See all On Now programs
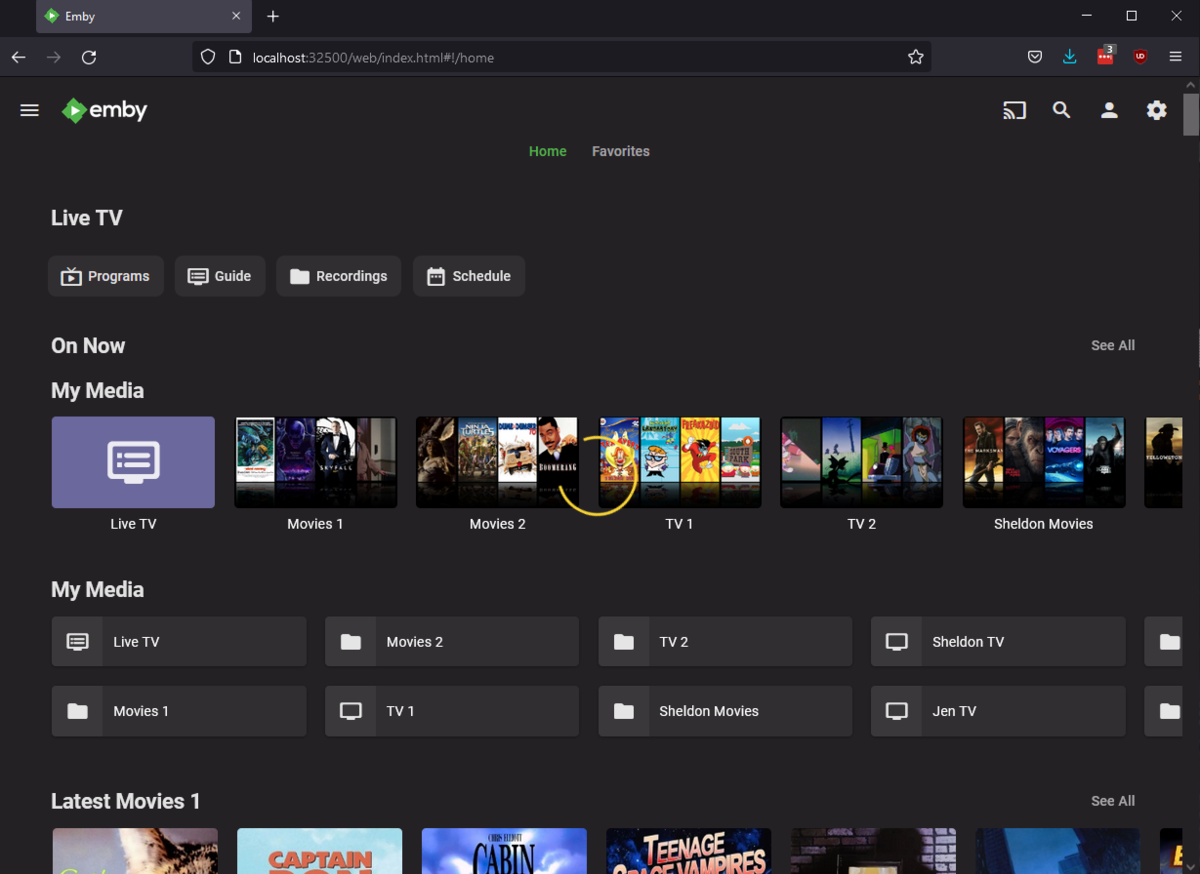The width and height of the screenshot is (1200, 874). (1112, 345)
